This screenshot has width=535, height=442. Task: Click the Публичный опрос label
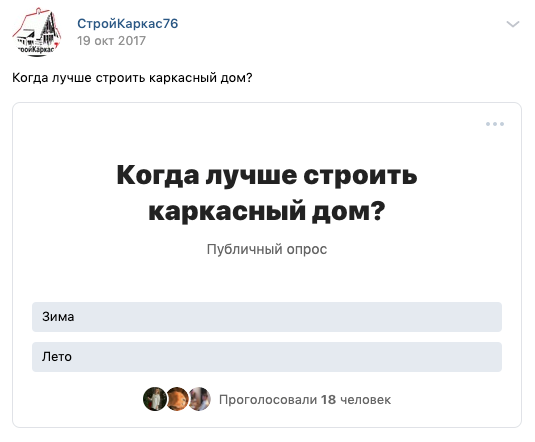click(267, 249)
